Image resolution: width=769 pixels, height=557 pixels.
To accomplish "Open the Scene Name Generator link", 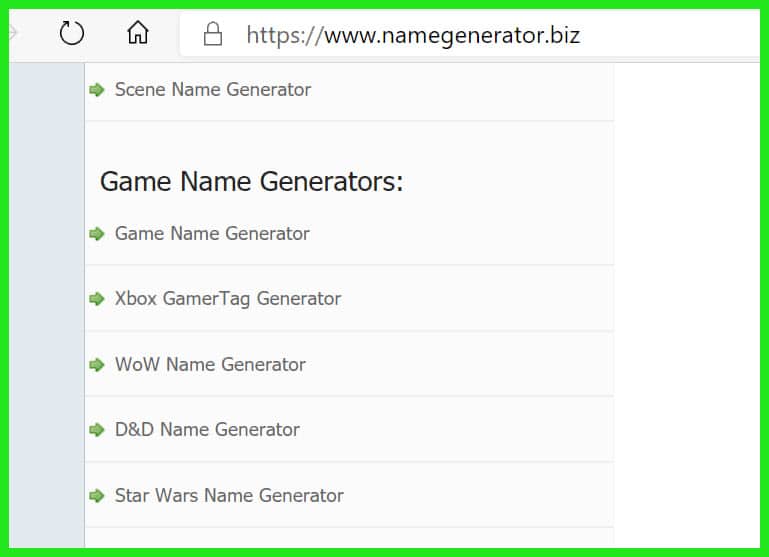I will (213, 90).
